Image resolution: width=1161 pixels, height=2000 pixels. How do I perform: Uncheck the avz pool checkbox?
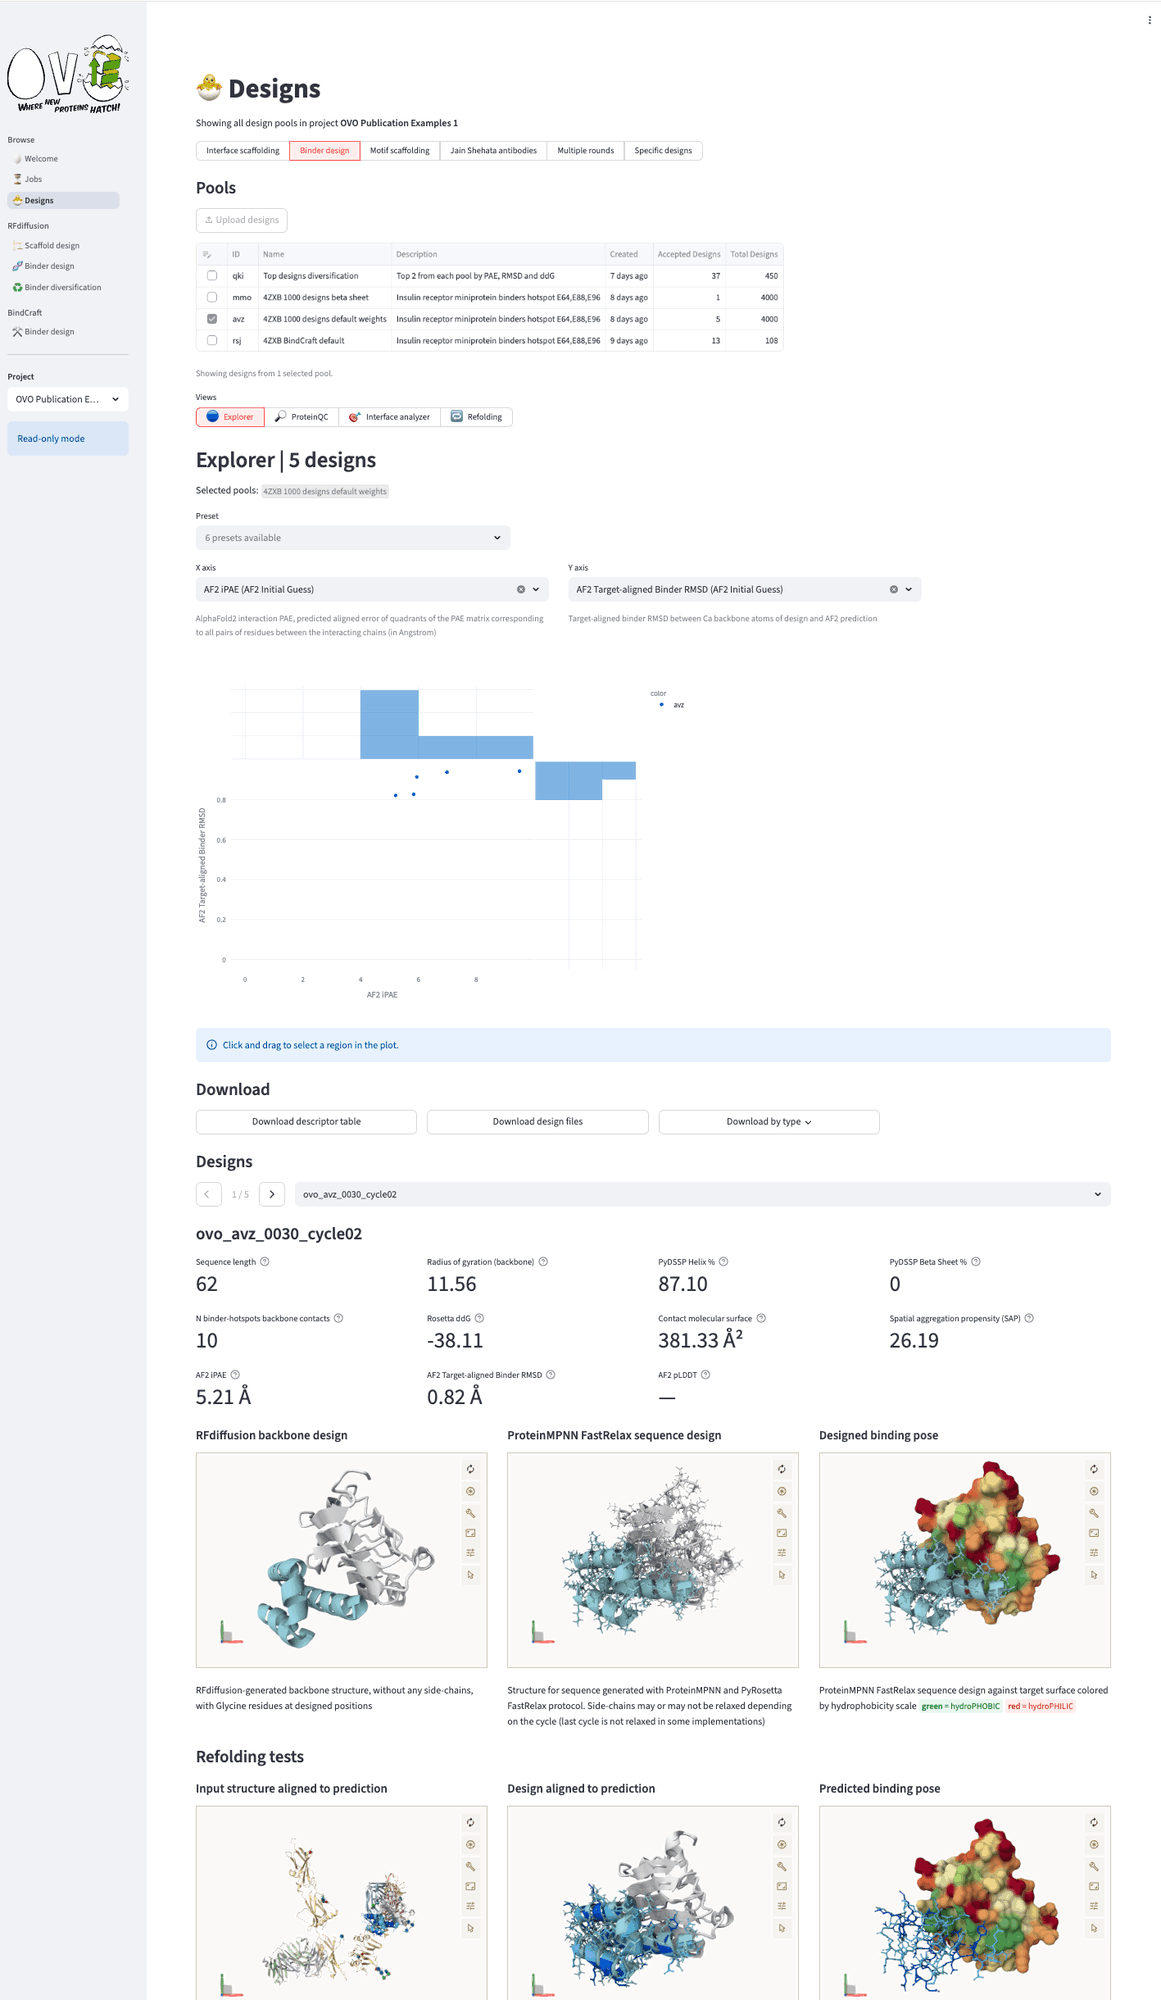[212, 319]
